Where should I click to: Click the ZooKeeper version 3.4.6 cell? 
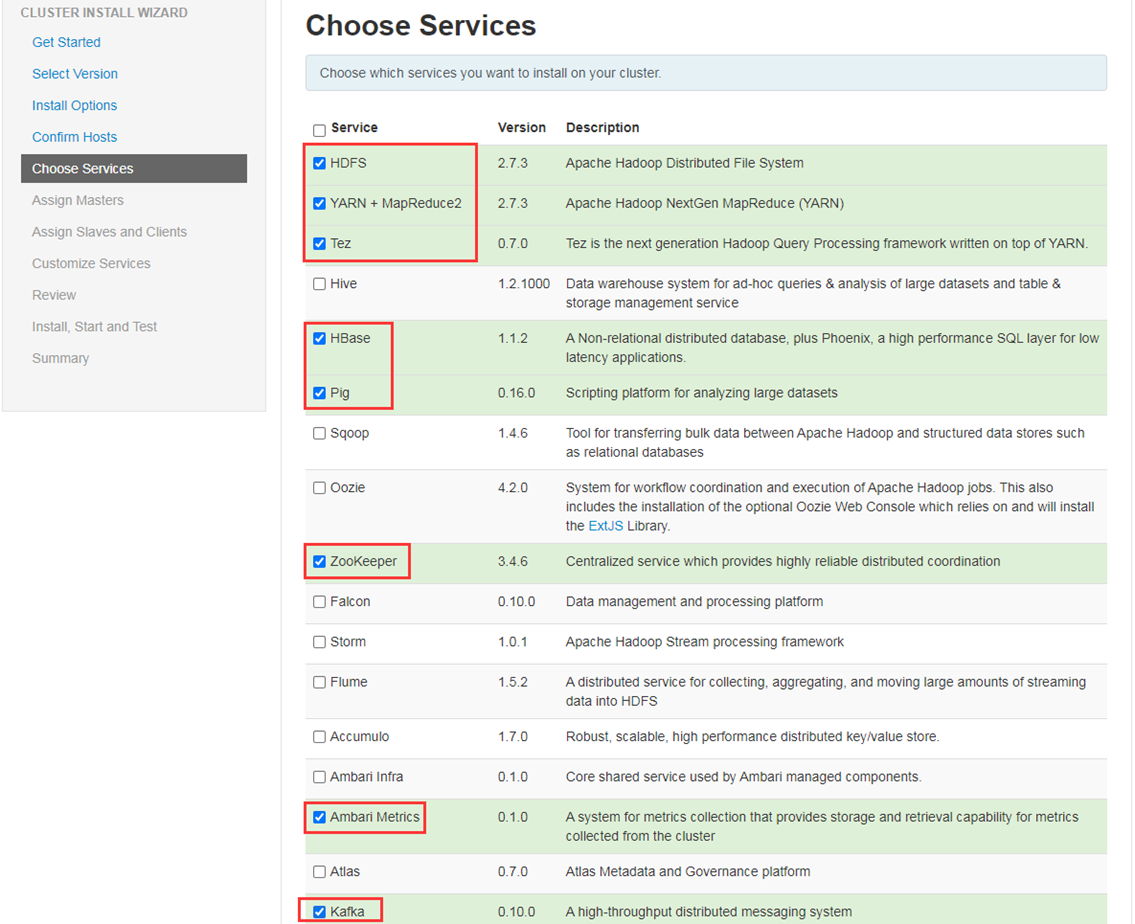click(512, 561)
